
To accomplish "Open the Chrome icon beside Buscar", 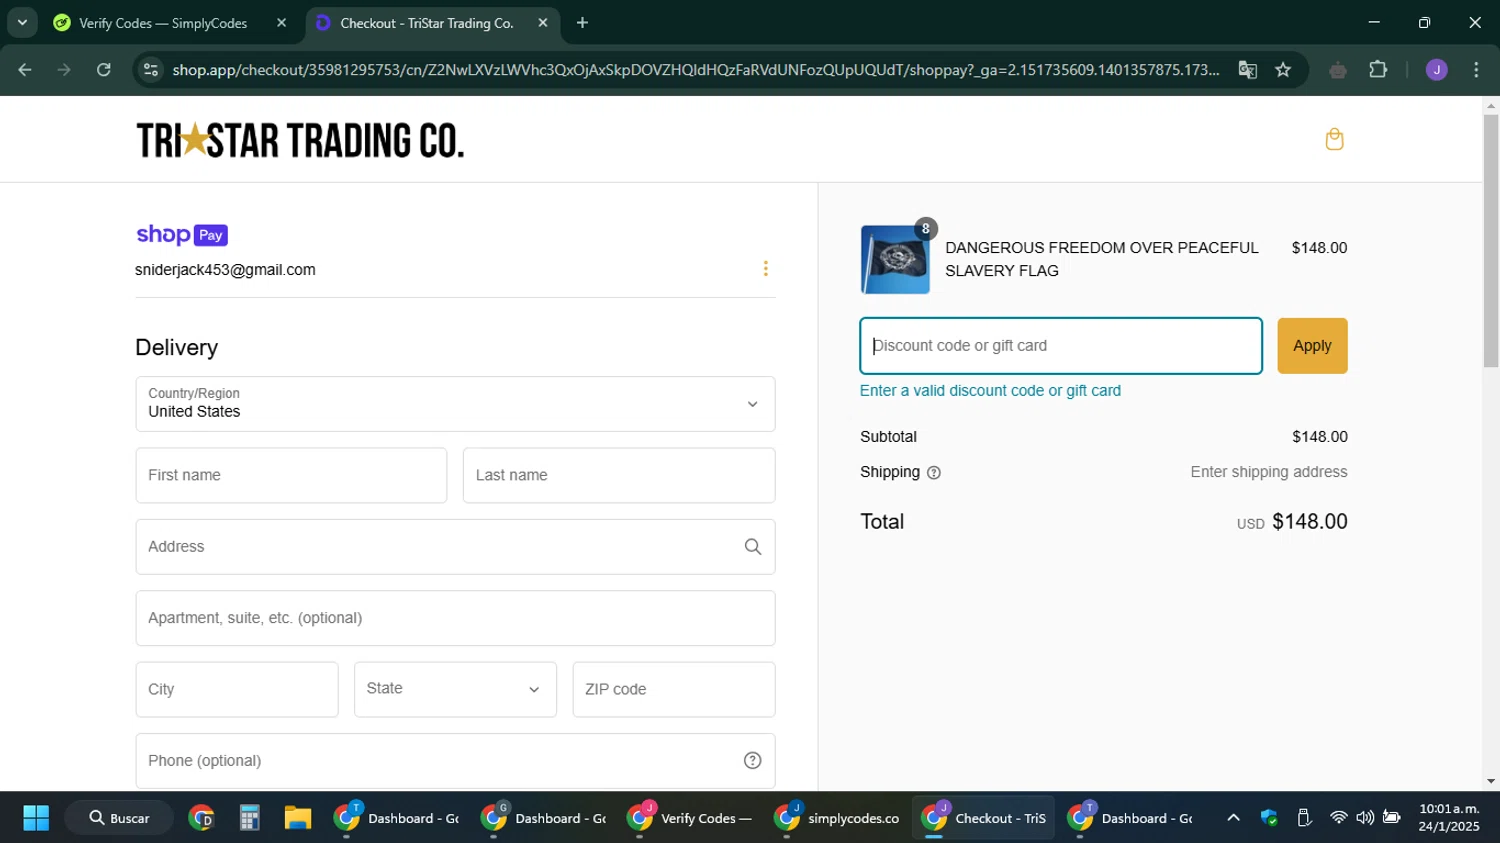I will click(201, 818).
